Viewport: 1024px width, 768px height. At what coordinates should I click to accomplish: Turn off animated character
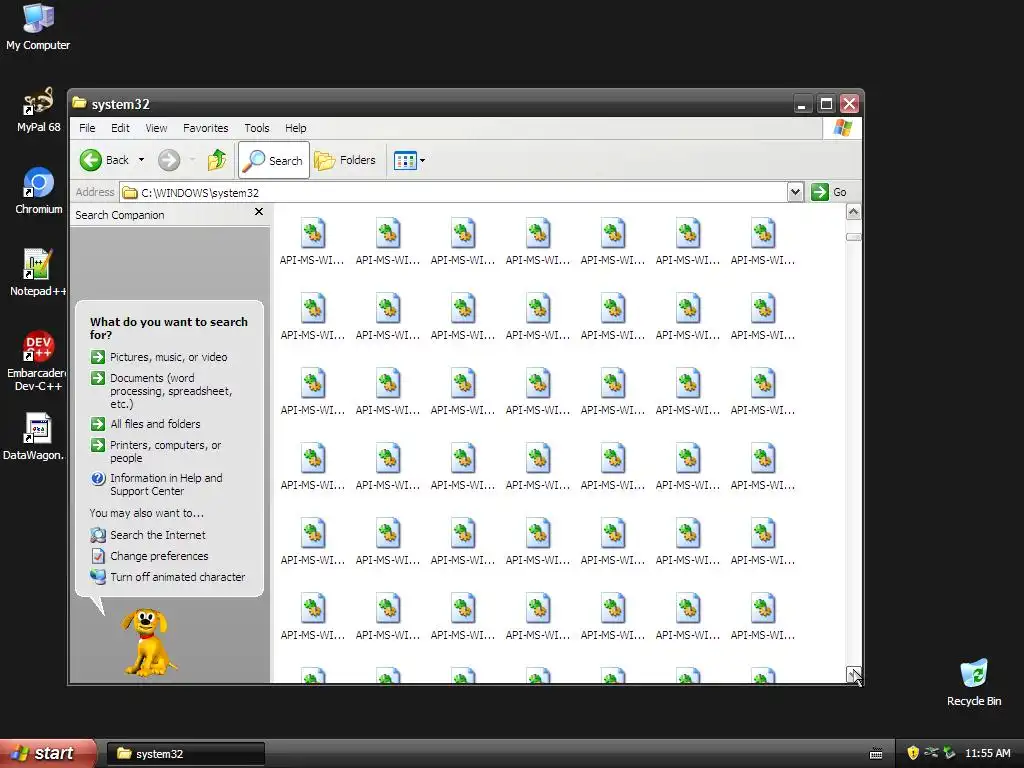point(168,577)
